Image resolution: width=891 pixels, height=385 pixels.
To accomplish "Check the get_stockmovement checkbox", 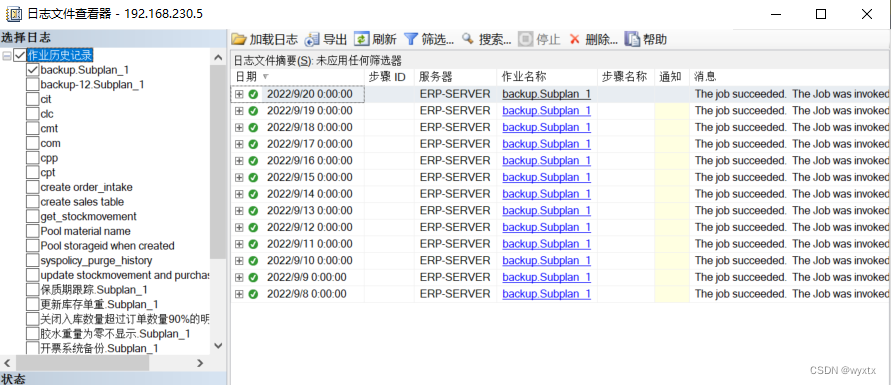I will point(32,217).
